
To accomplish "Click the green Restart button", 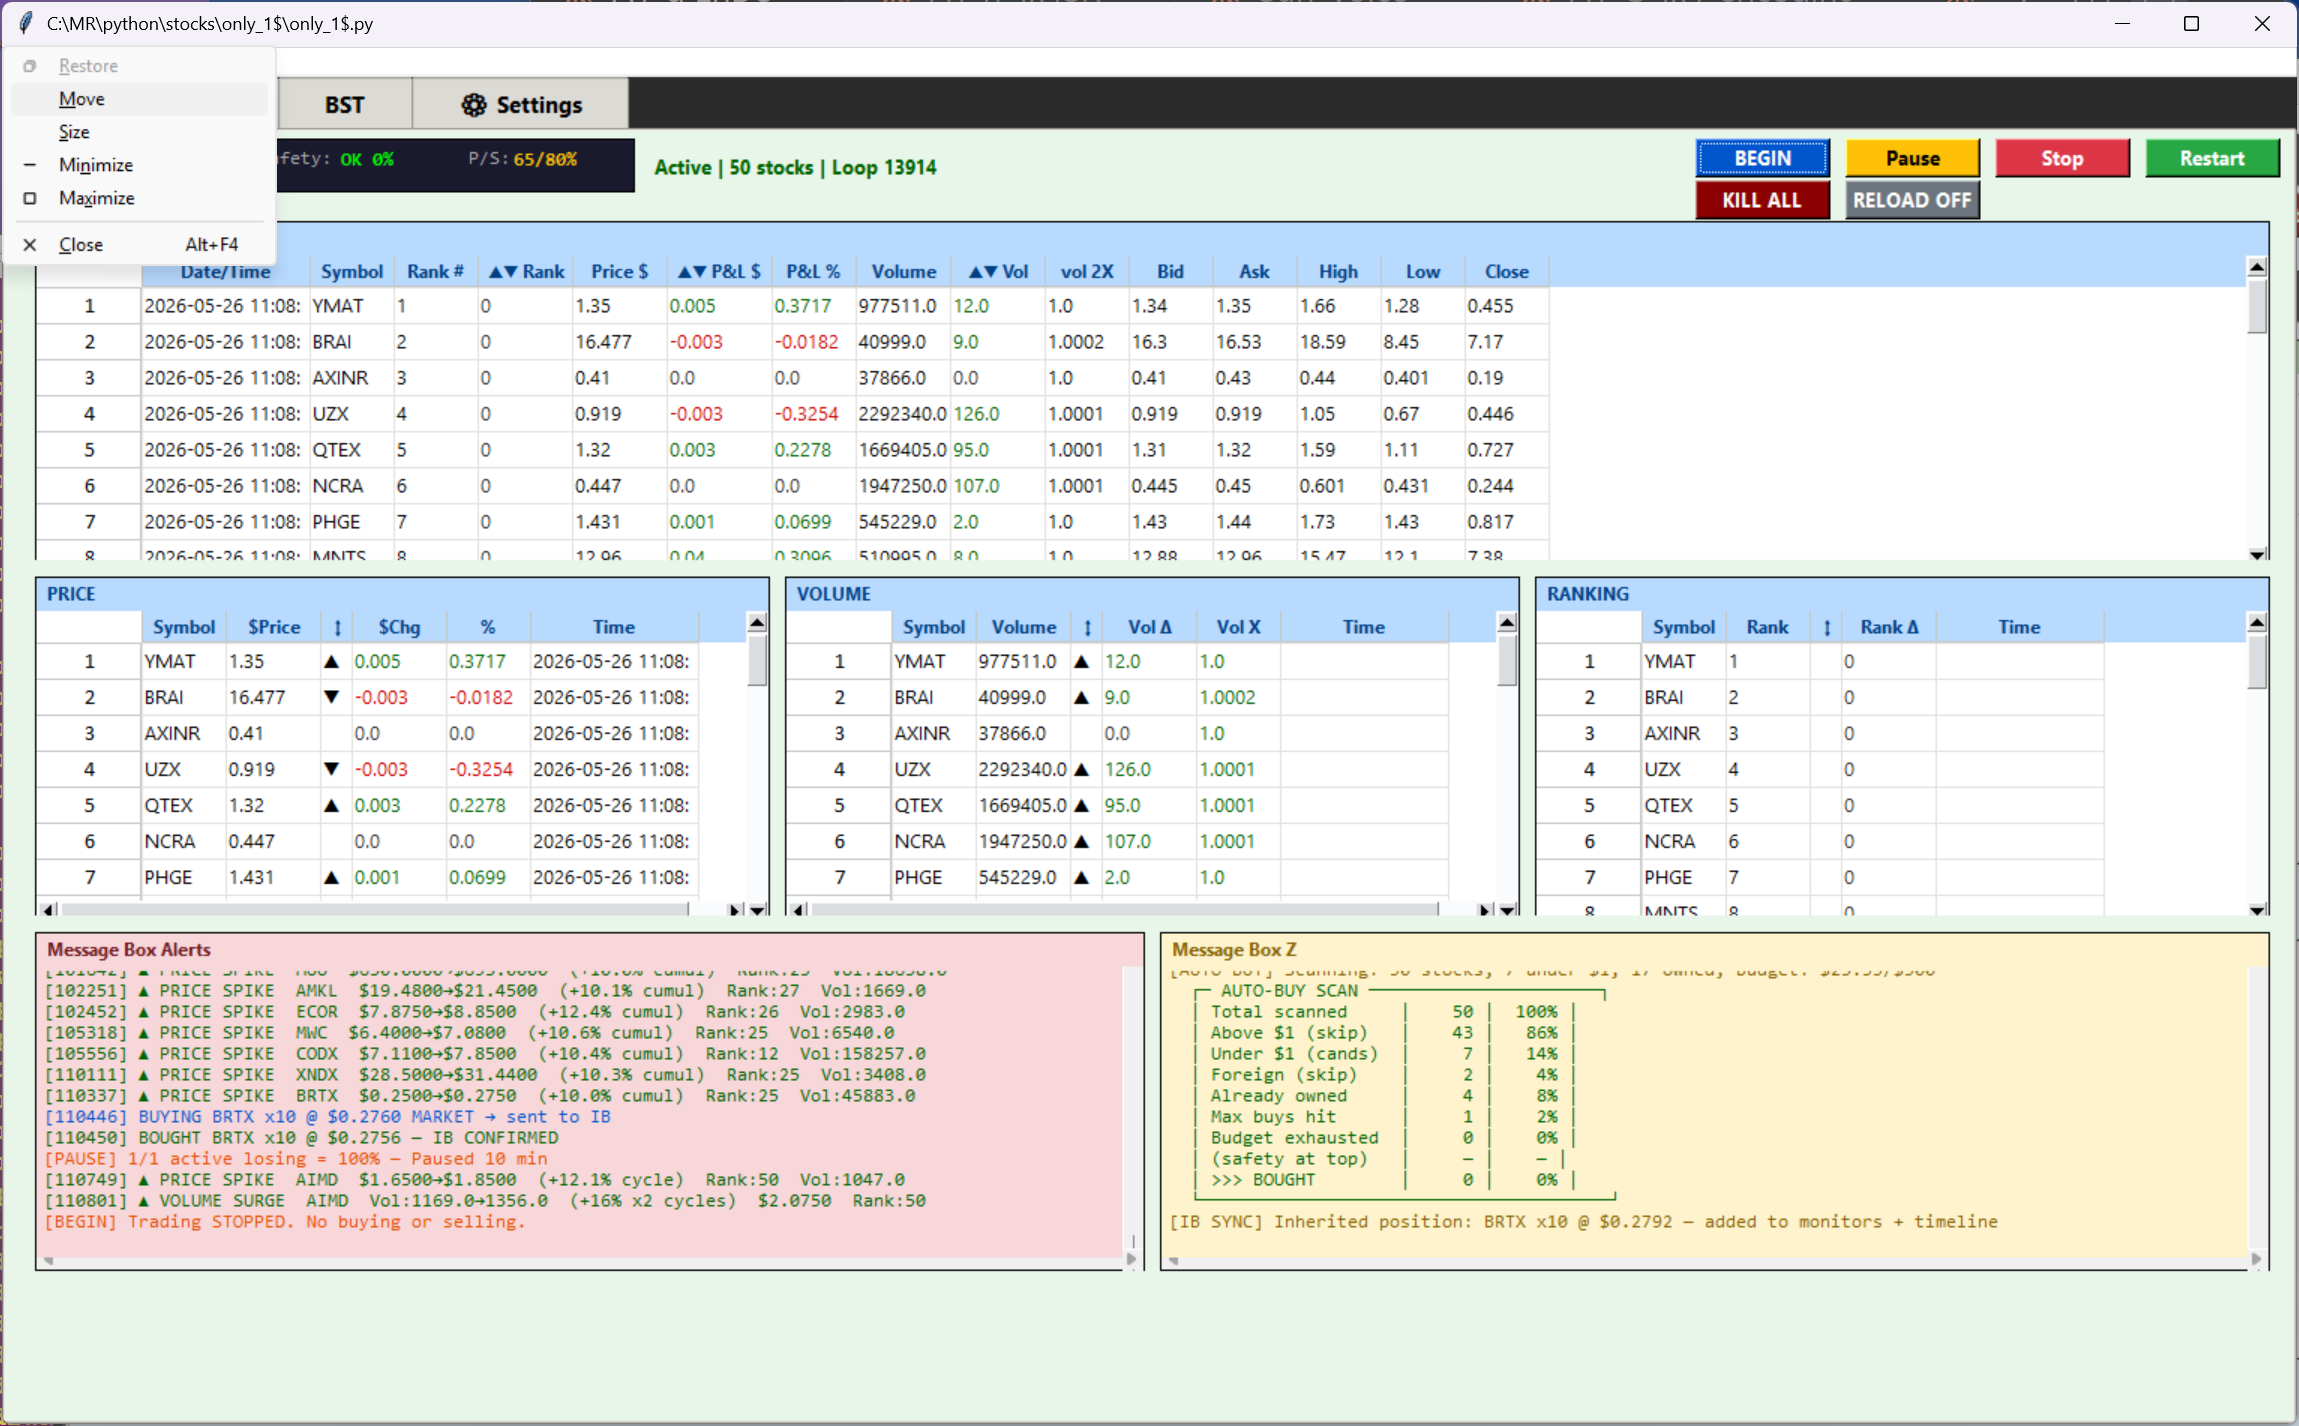I will (x=2212, y=158).
